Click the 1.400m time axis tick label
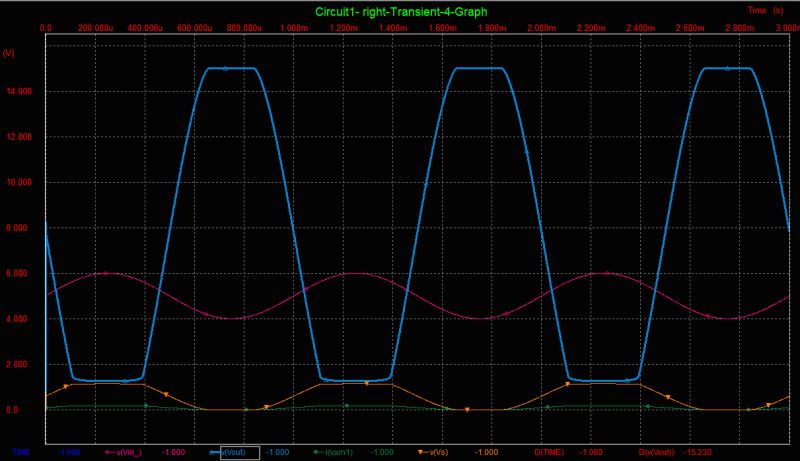 [x=393, y=28]
